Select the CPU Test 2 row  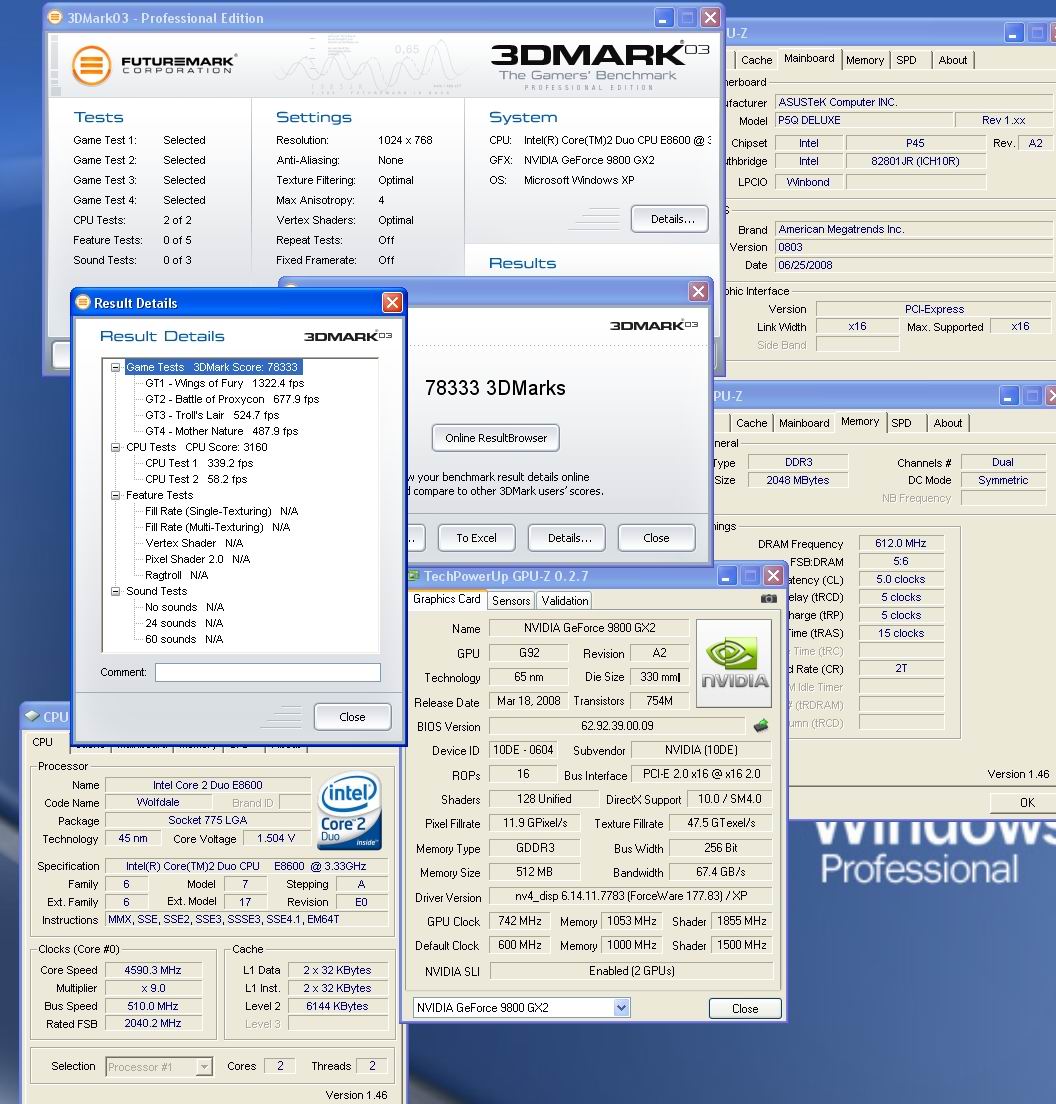[x=196, y=479]
